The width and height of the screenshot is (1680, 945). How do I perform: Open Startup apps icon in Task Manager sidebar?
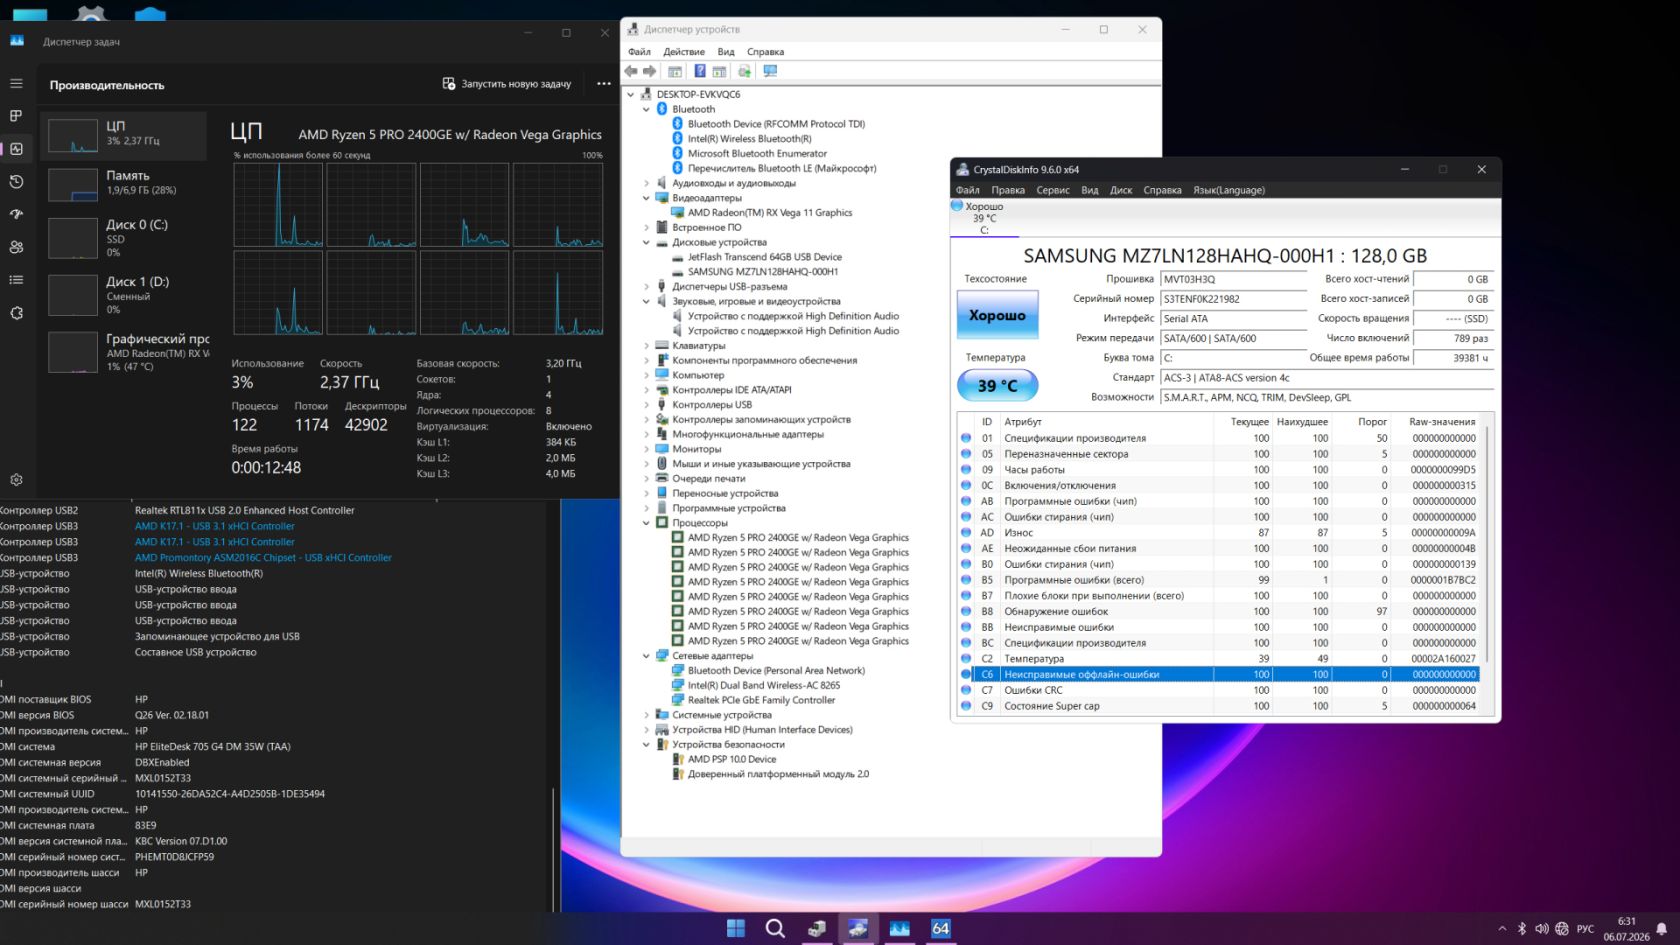16,214
